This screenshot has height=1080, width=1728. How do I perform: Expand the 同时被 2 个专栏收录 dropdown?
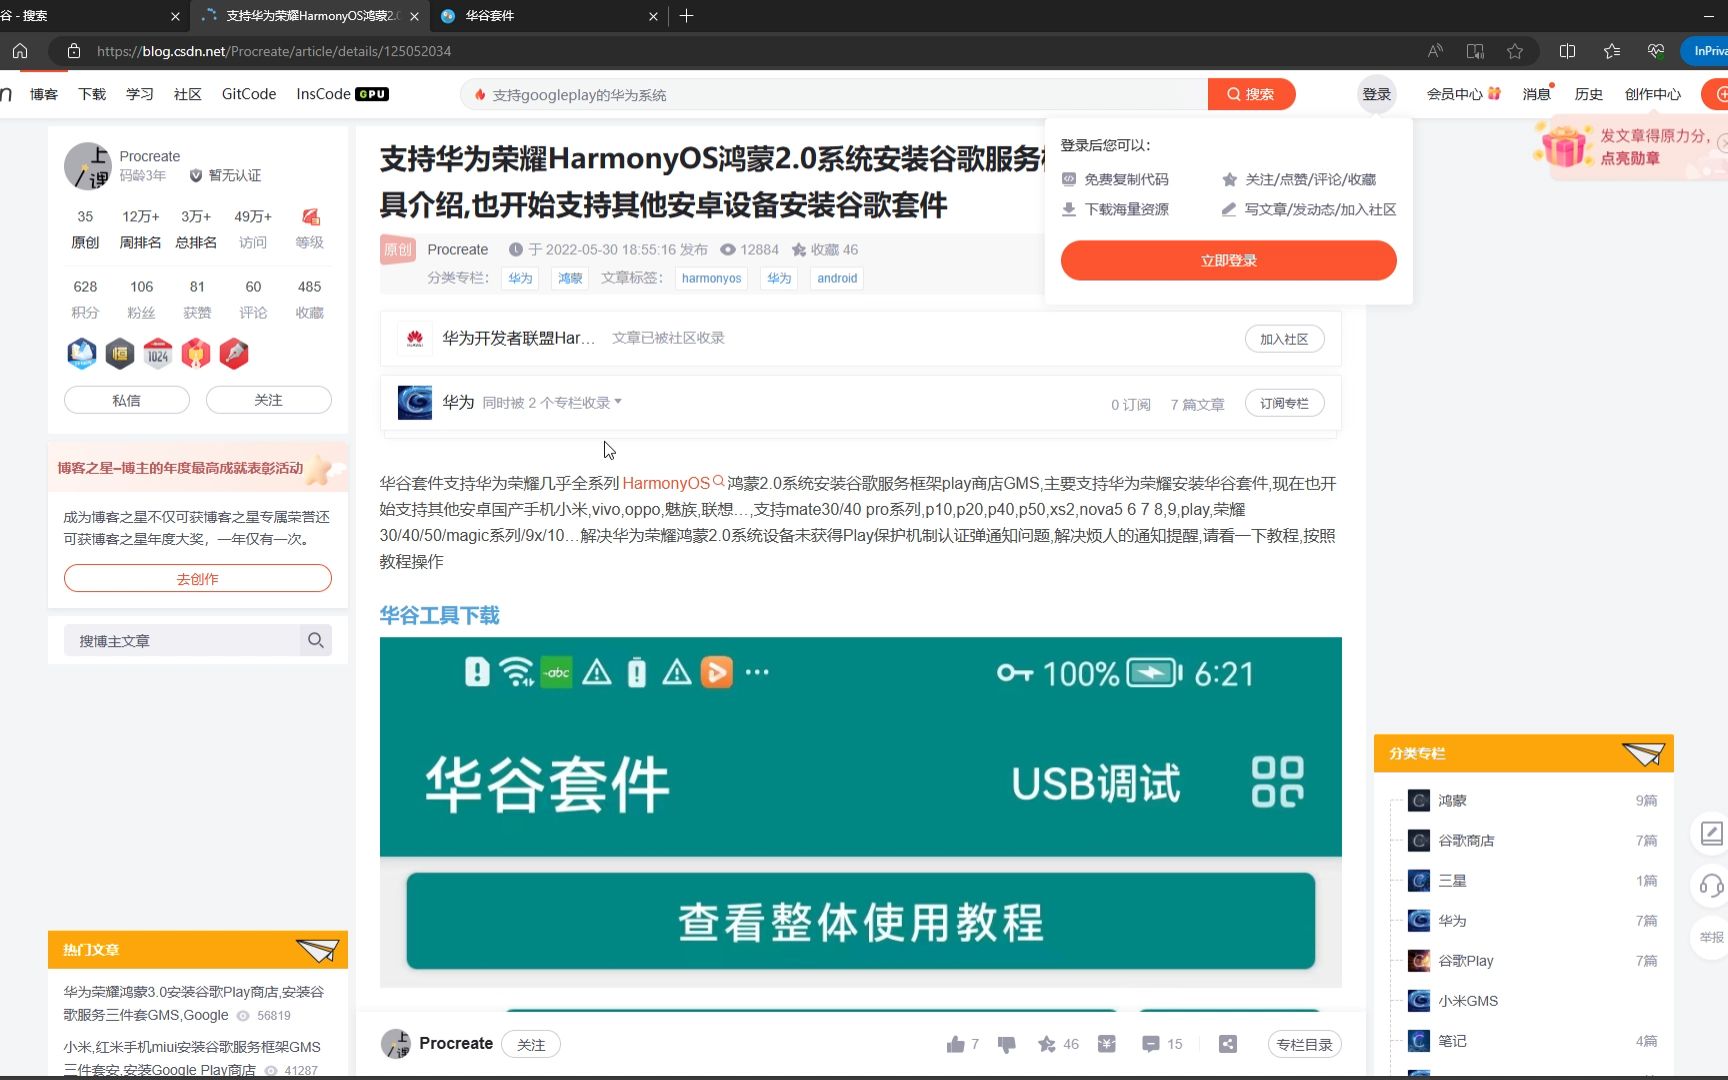552,402
